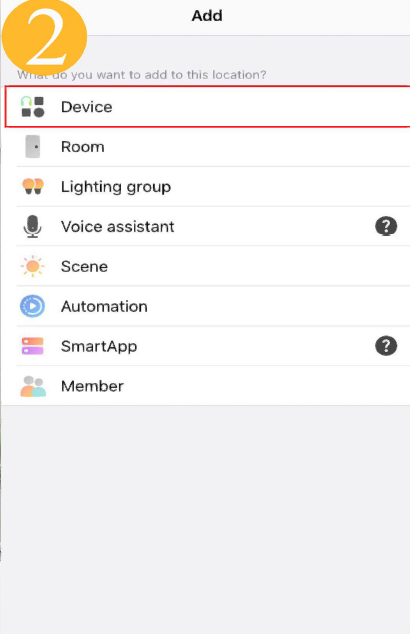Click the Scene sun icon

32,266
